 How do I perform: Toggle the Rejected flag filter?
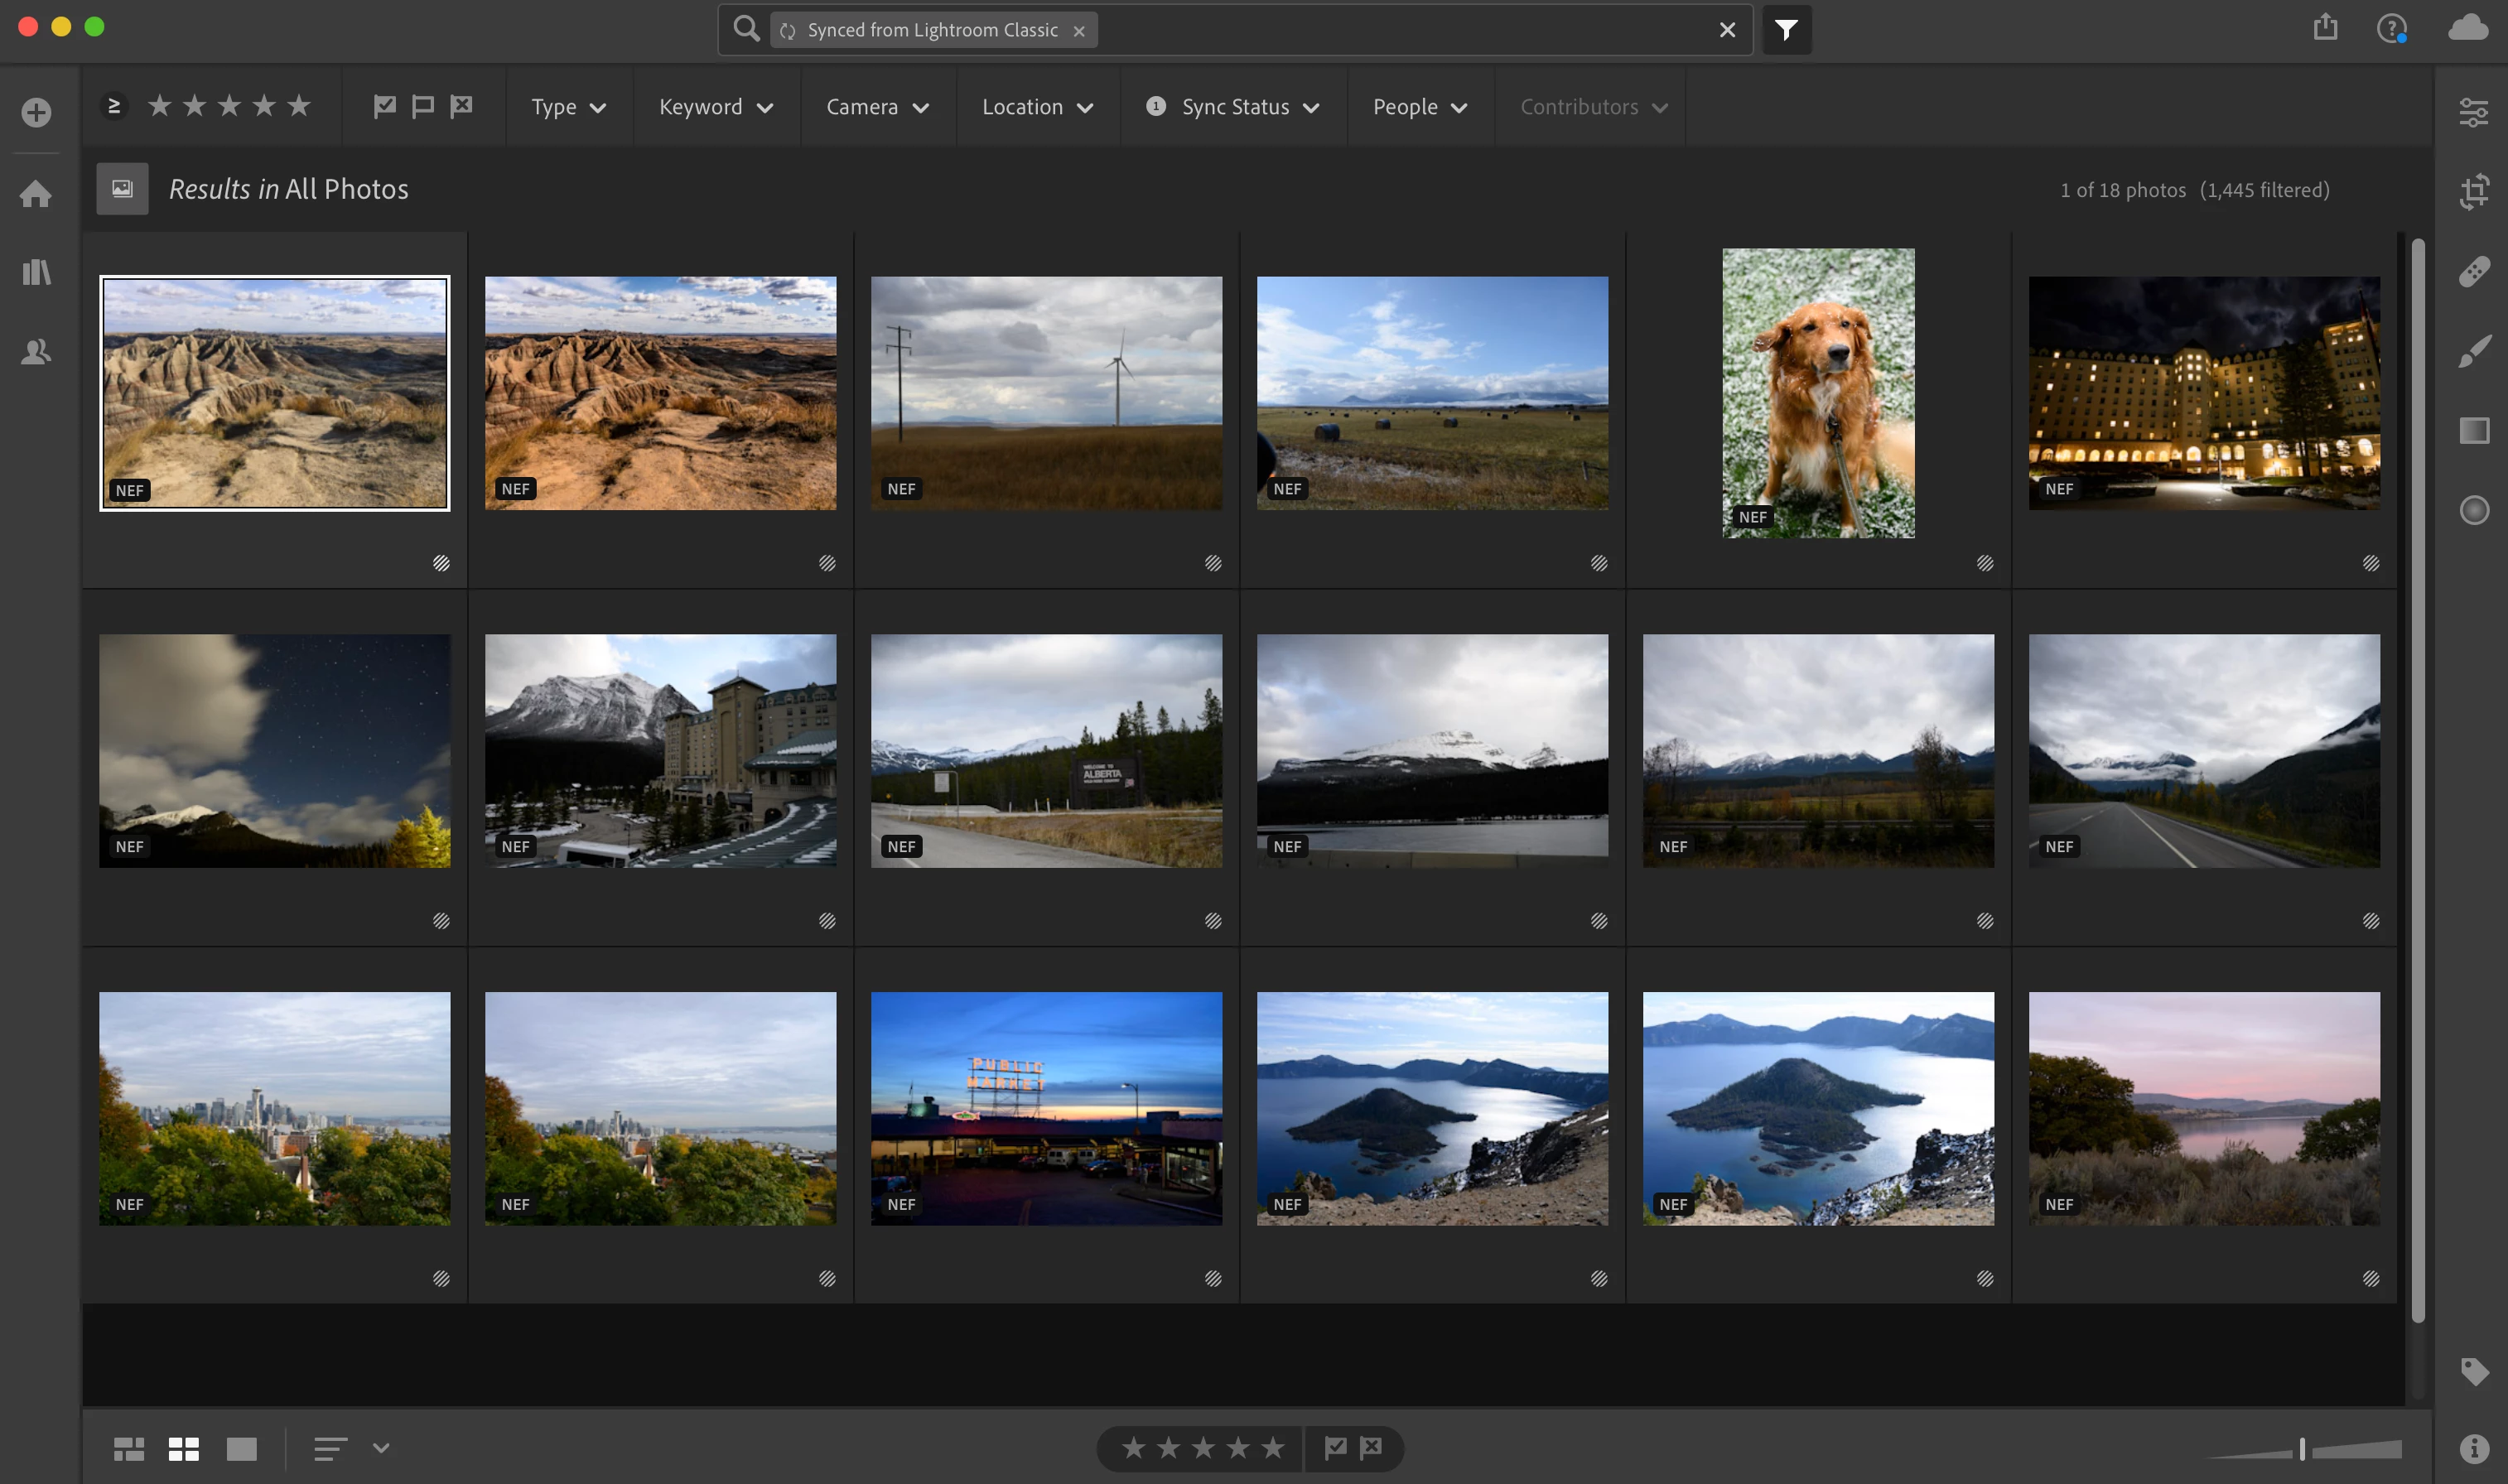tap(461, 106)
